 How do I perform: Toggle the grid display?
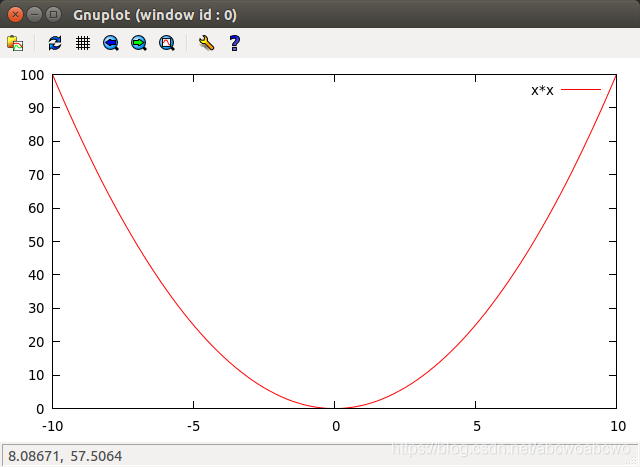point(83,43)
